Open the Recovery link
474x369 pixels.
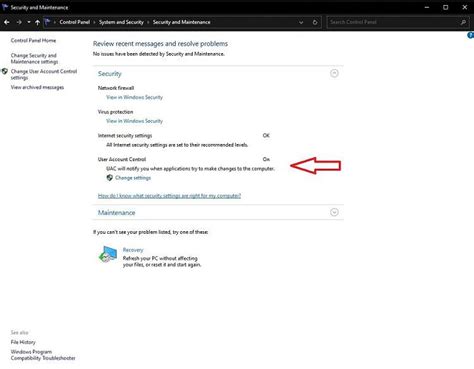(x=133, y=250)
